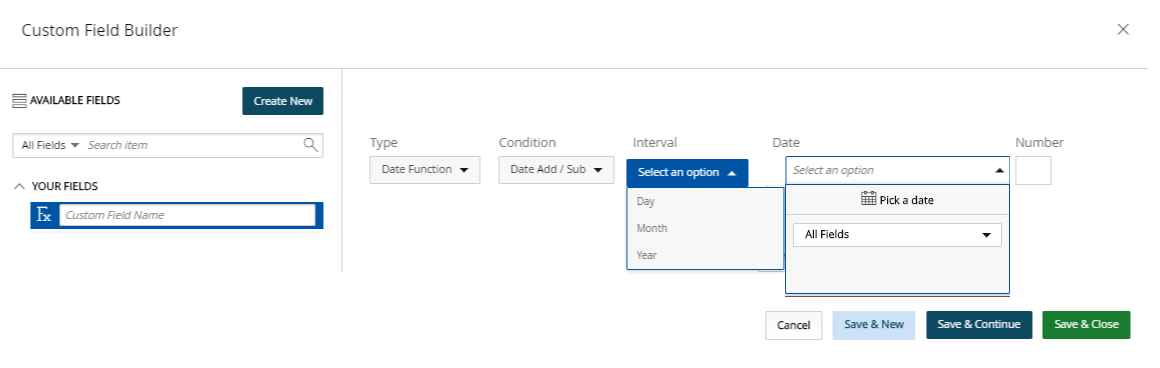Click the Available Fields list icon
1160x368 pixels.
coord(19,101)
